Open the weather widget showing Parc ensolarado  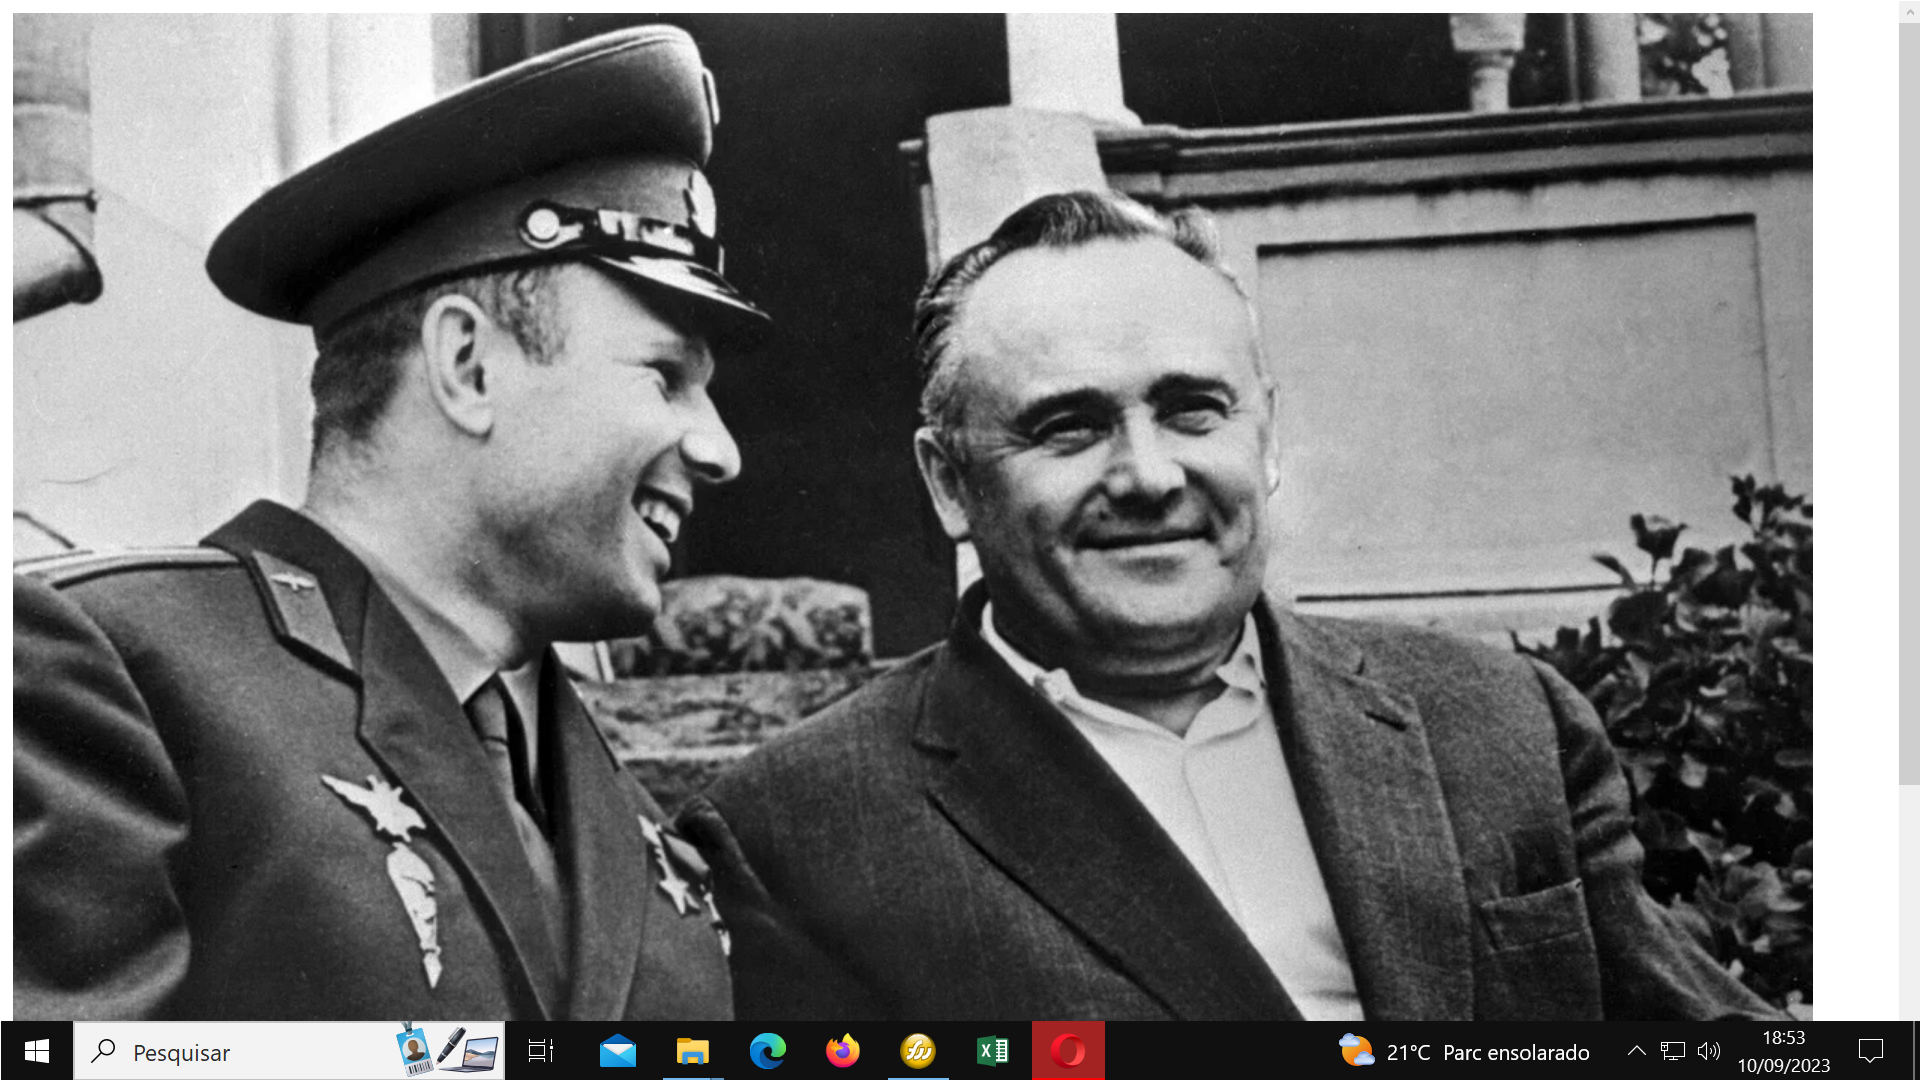point(1464,1052)
